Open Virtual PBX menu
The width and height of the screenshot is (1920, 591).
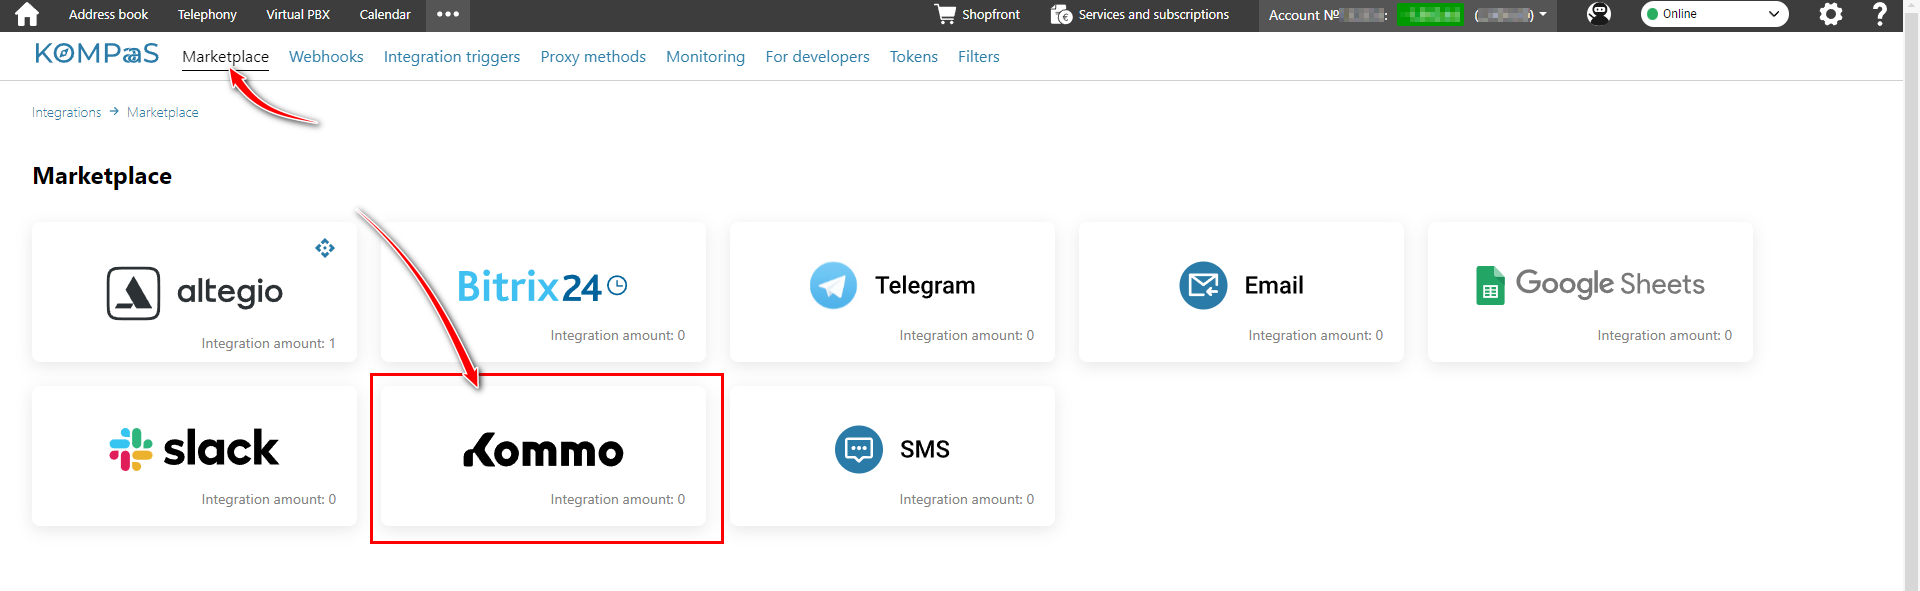pyautogui.click(x=298, y=14)
